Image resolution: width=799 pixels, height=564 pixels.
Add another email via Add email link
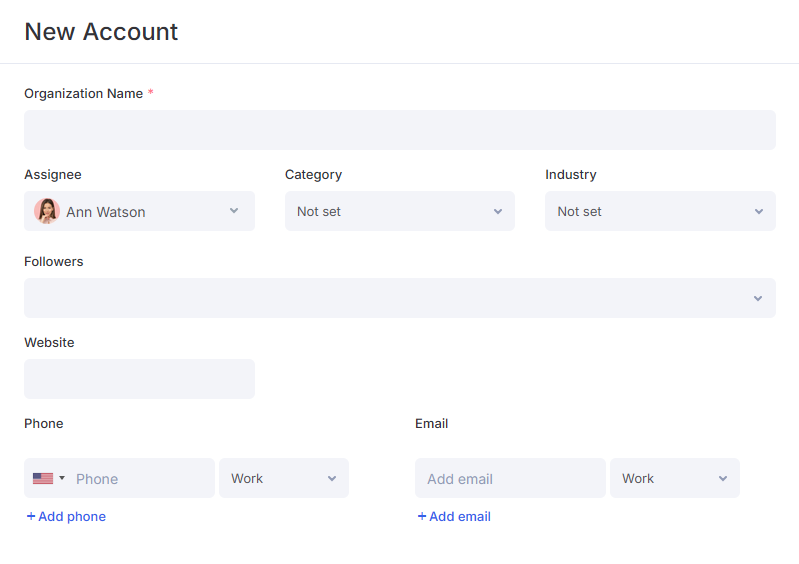(454, 516)
